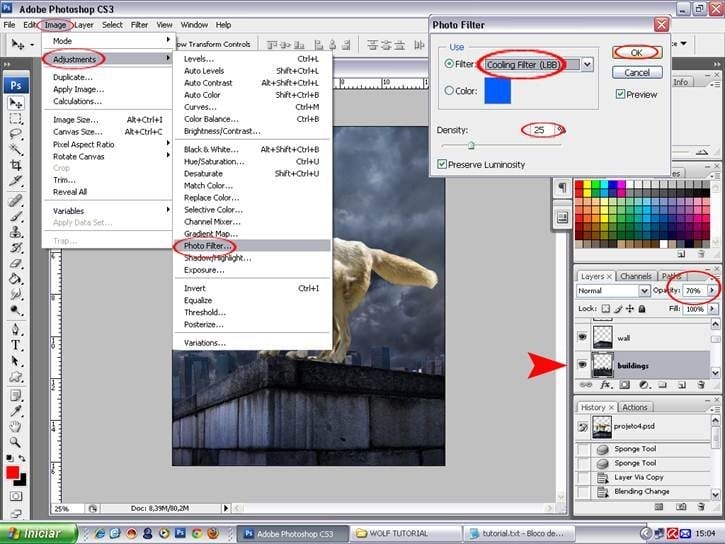Select the Color radio button

pos(449,91)
